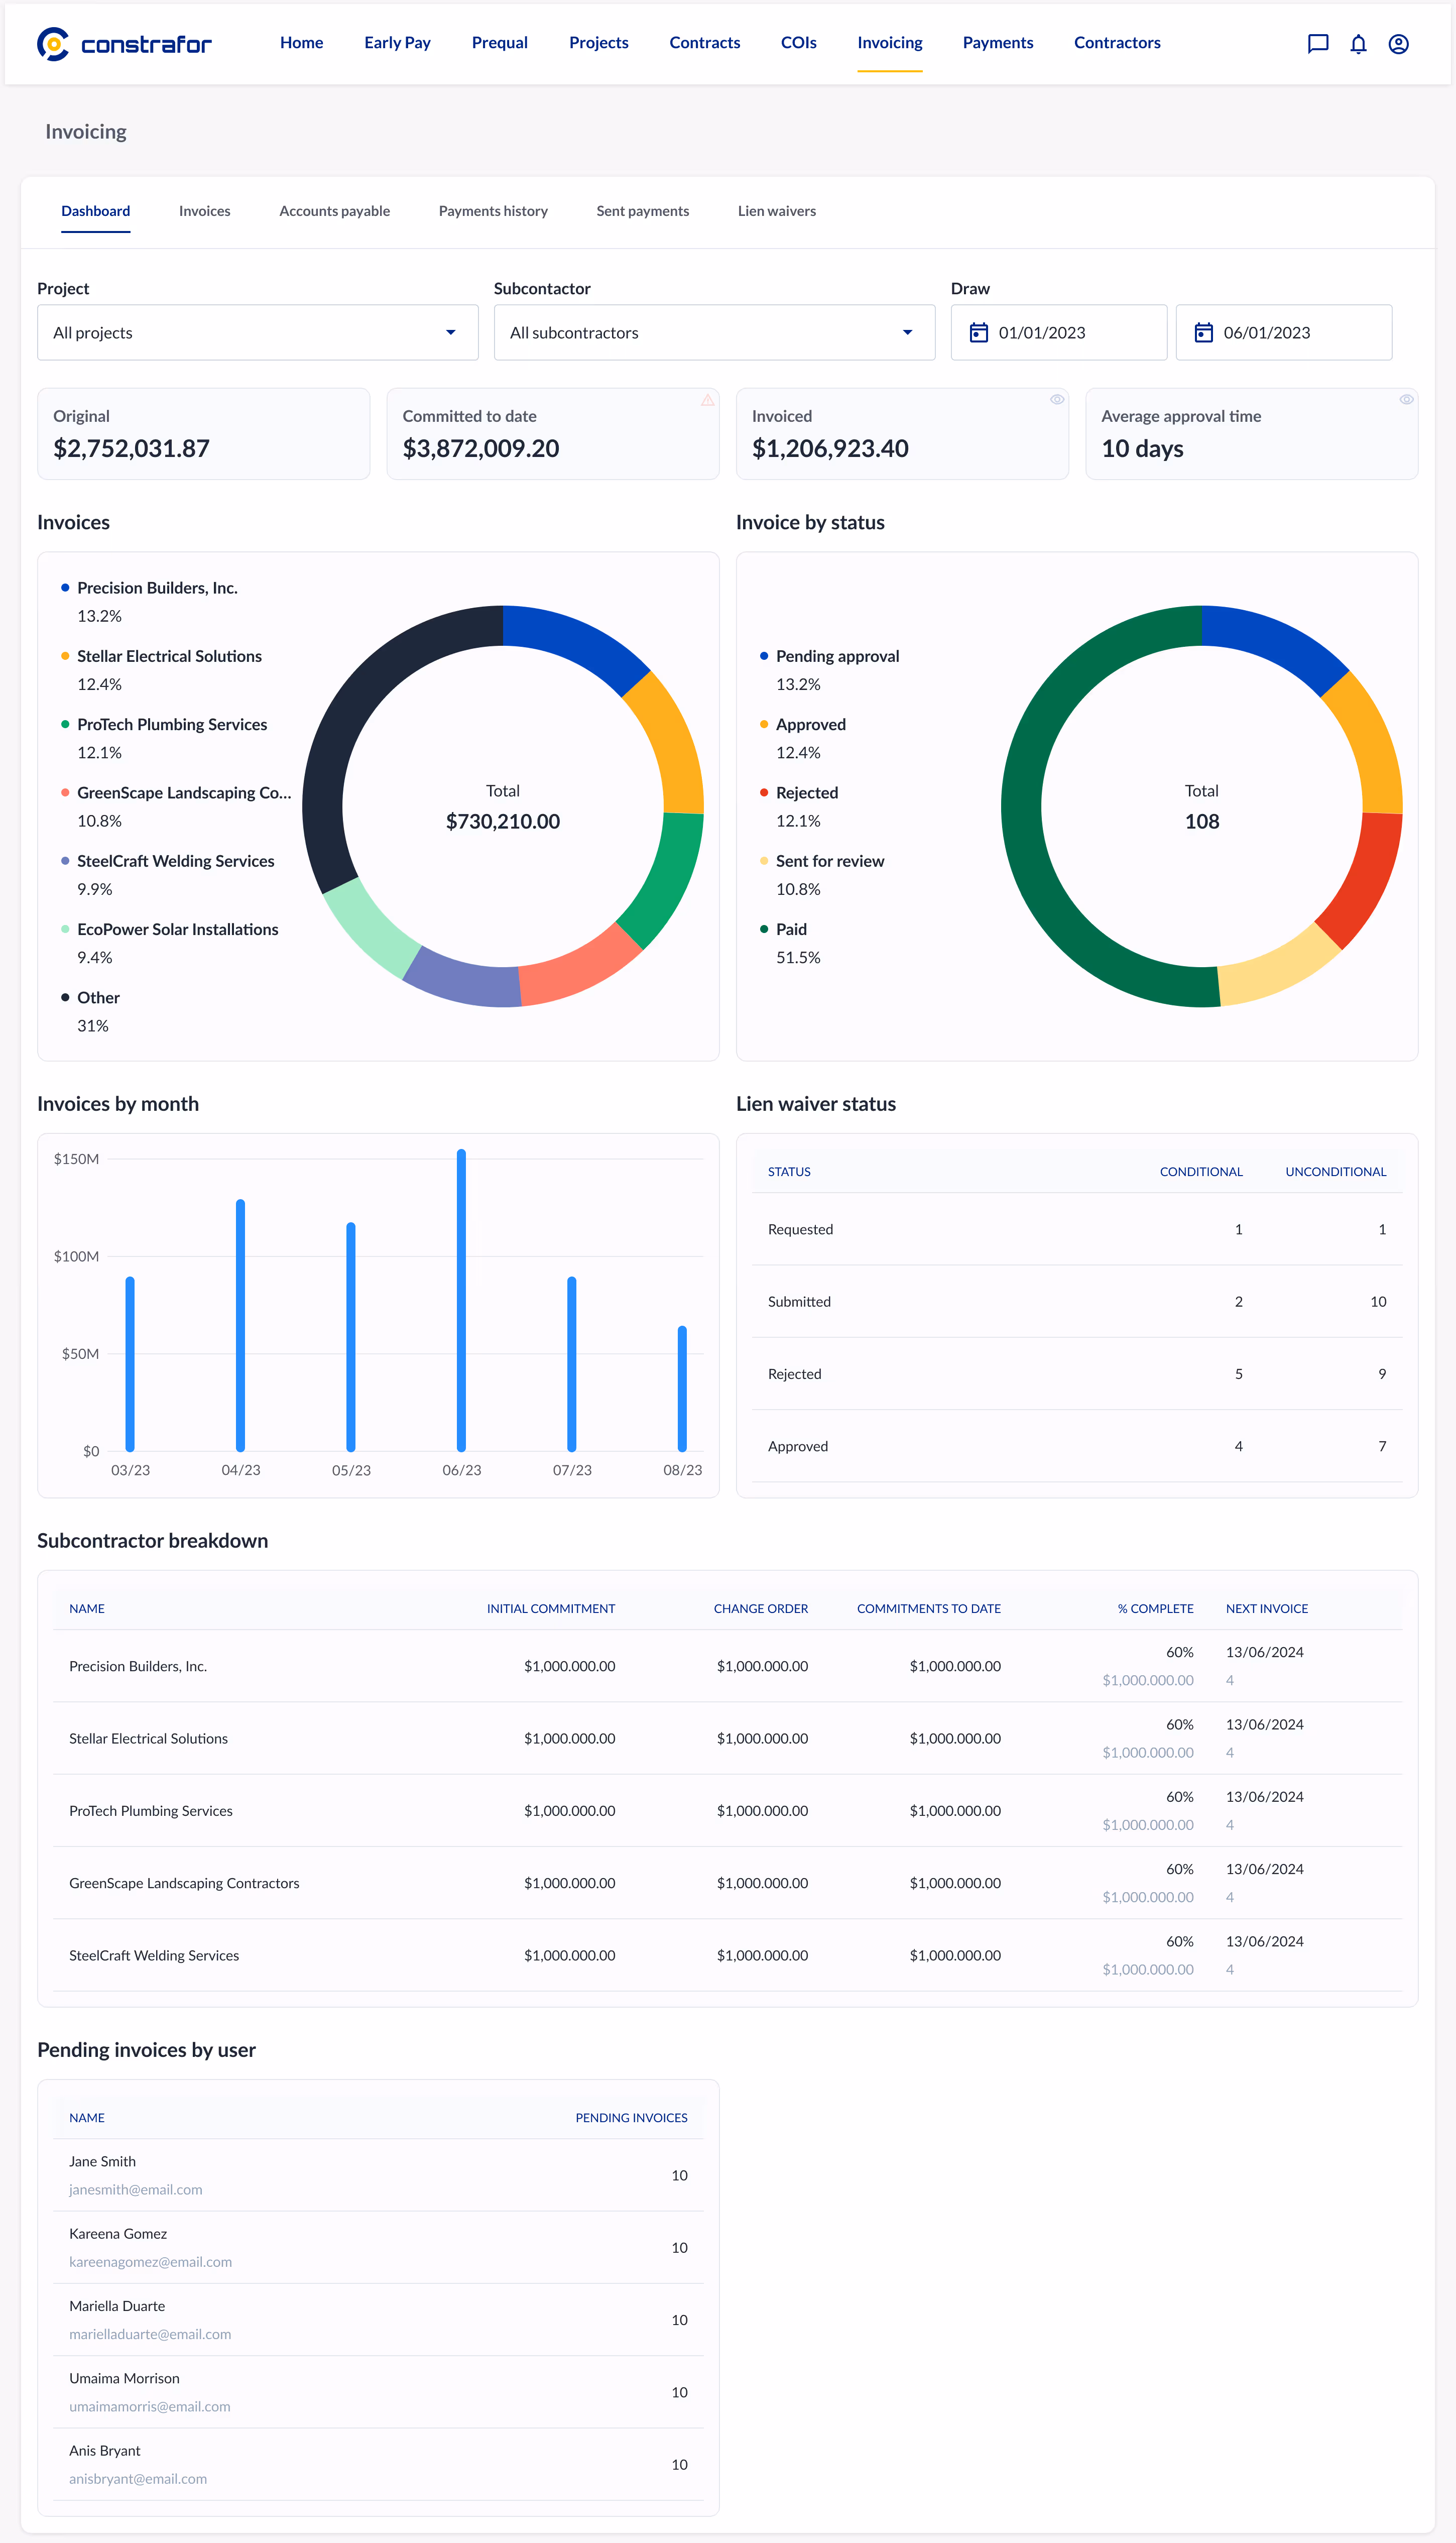Click Umaima Morrison in pending invoices
The width and height of the screenshot is (1456, 2543).
click(124, 2378)
